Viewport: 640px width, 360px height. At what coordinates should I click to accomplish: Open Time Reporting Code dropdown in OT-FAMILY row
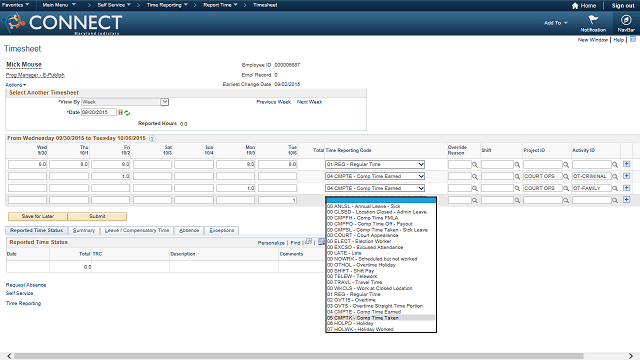tap(375, 188)
